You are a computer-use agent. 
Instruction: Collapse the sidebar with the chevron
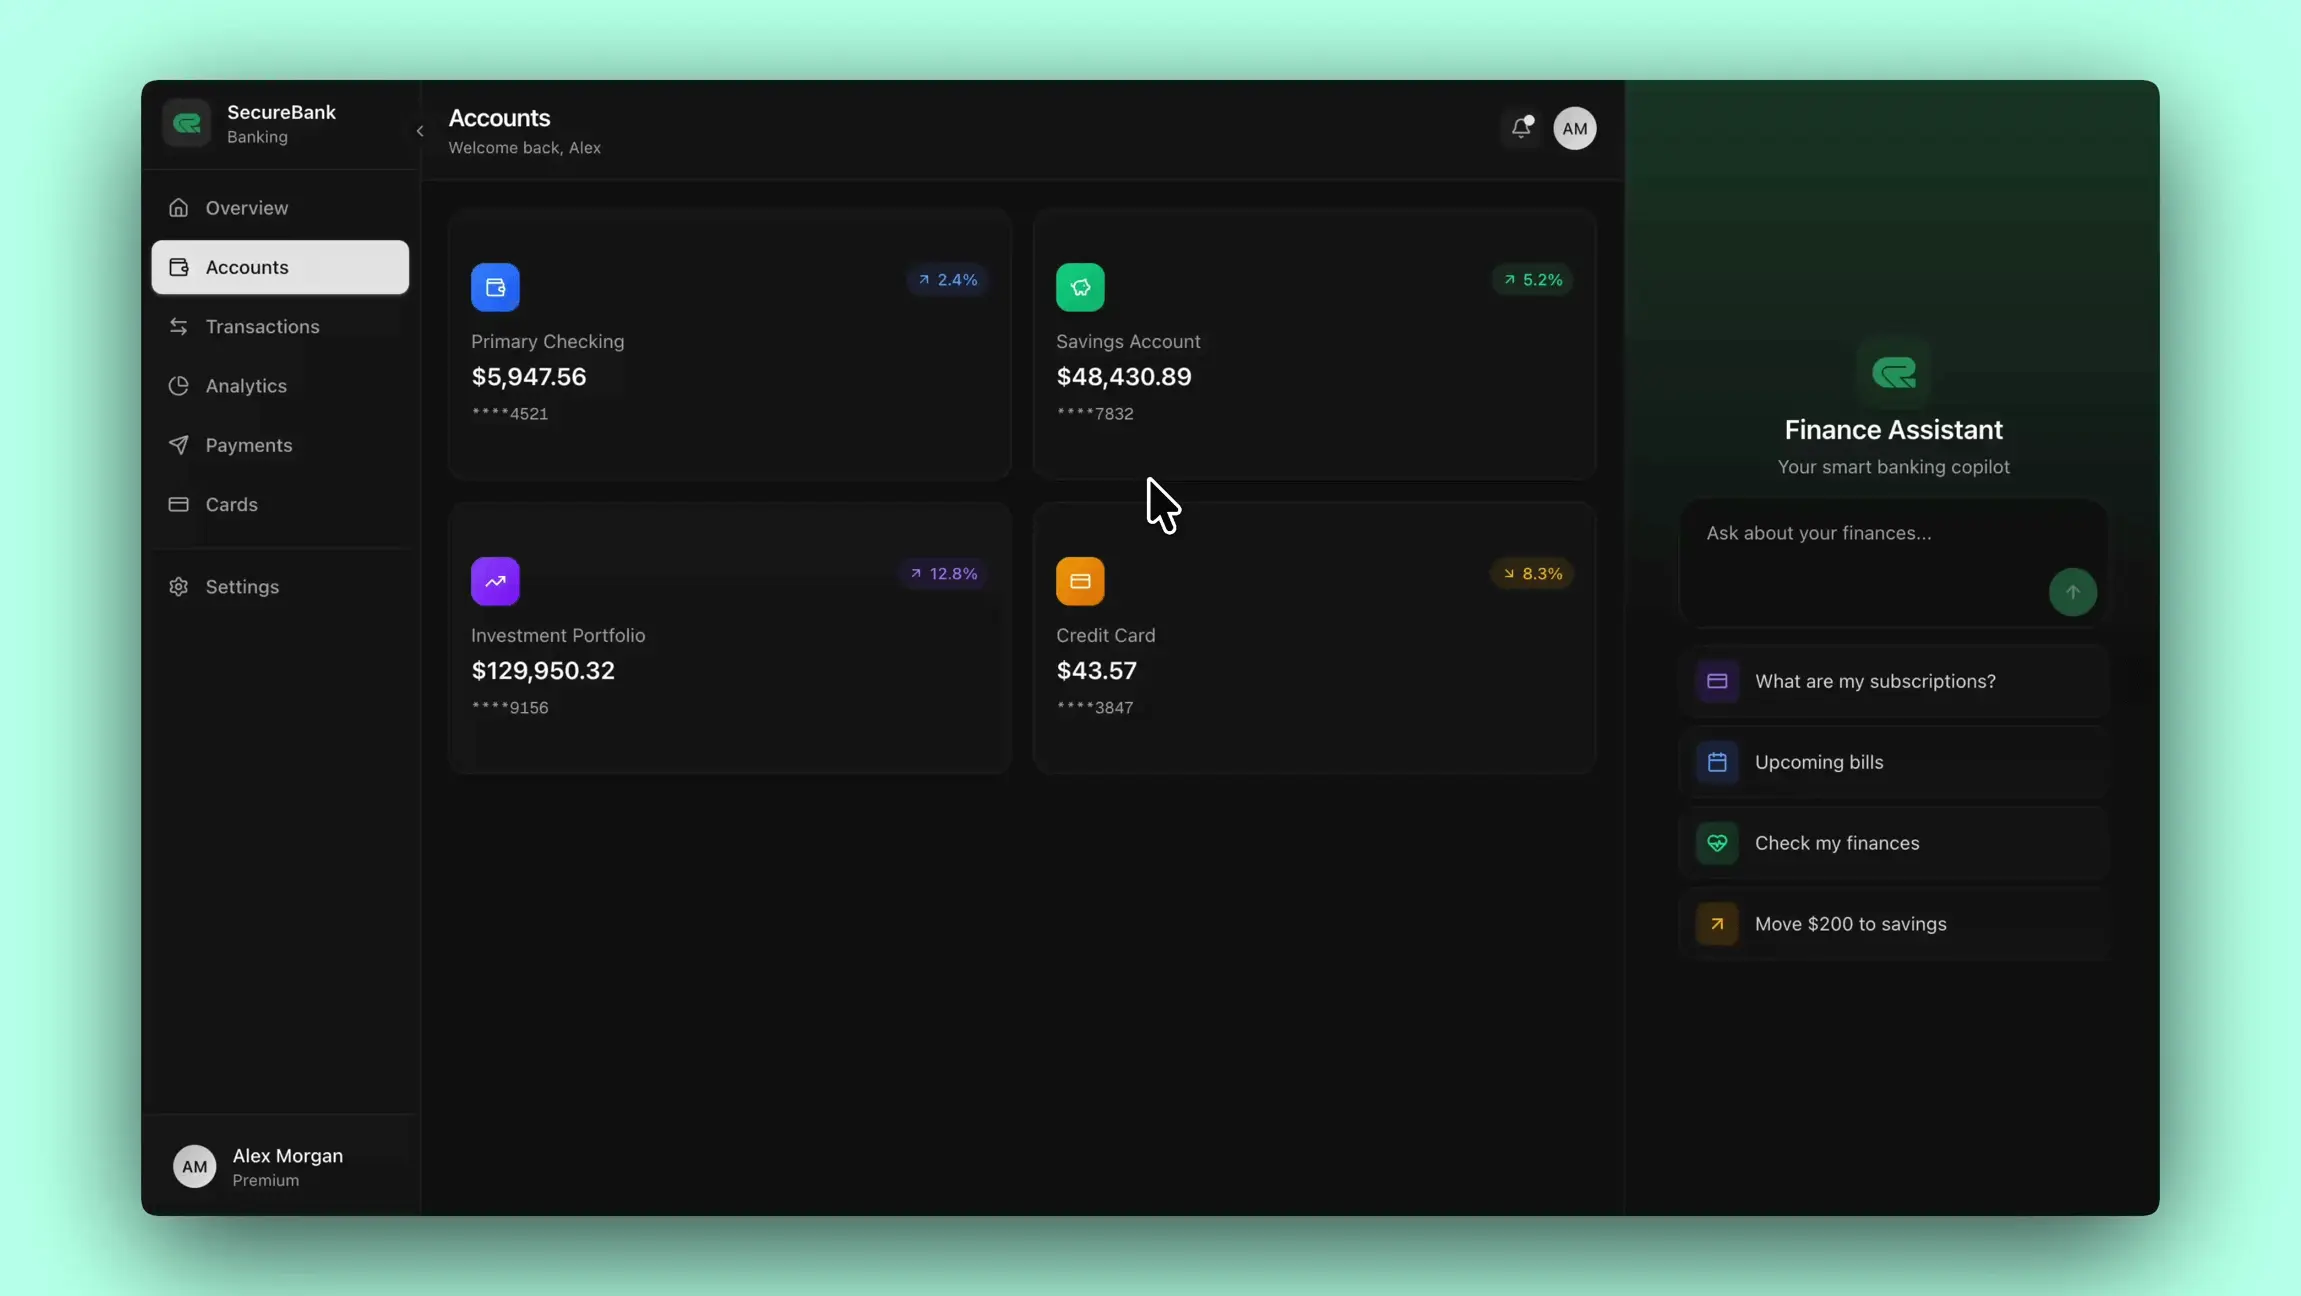click(x=419, y=130)
